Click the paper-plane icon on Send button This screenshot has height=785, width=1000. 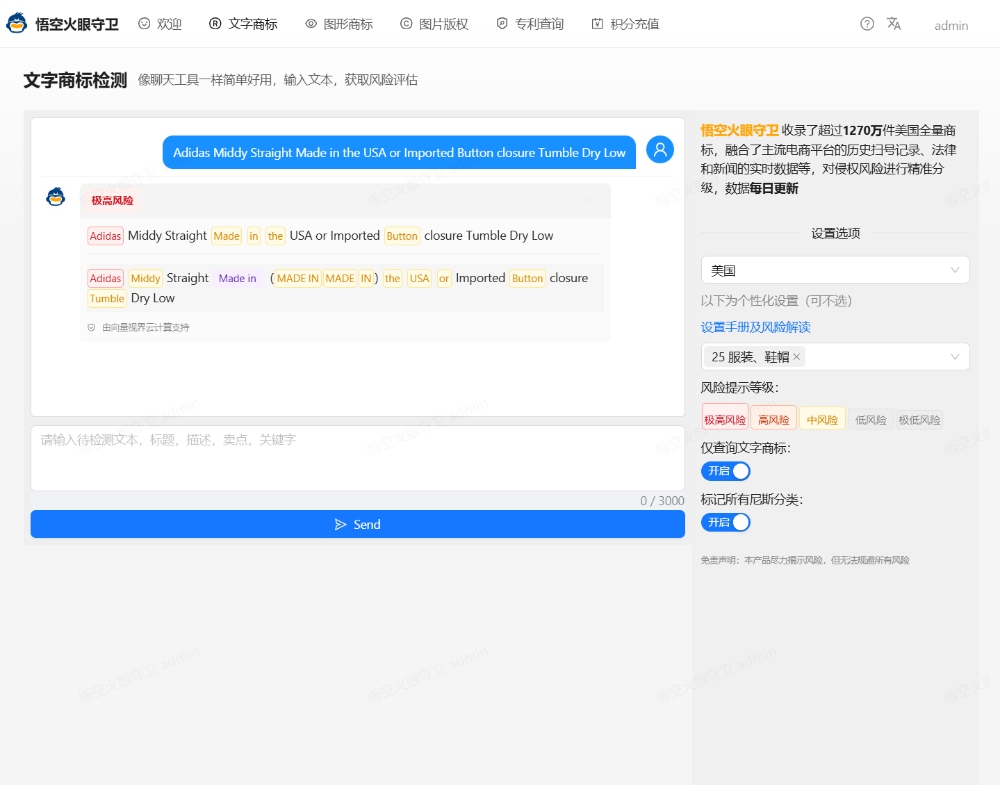pos(341,524)
